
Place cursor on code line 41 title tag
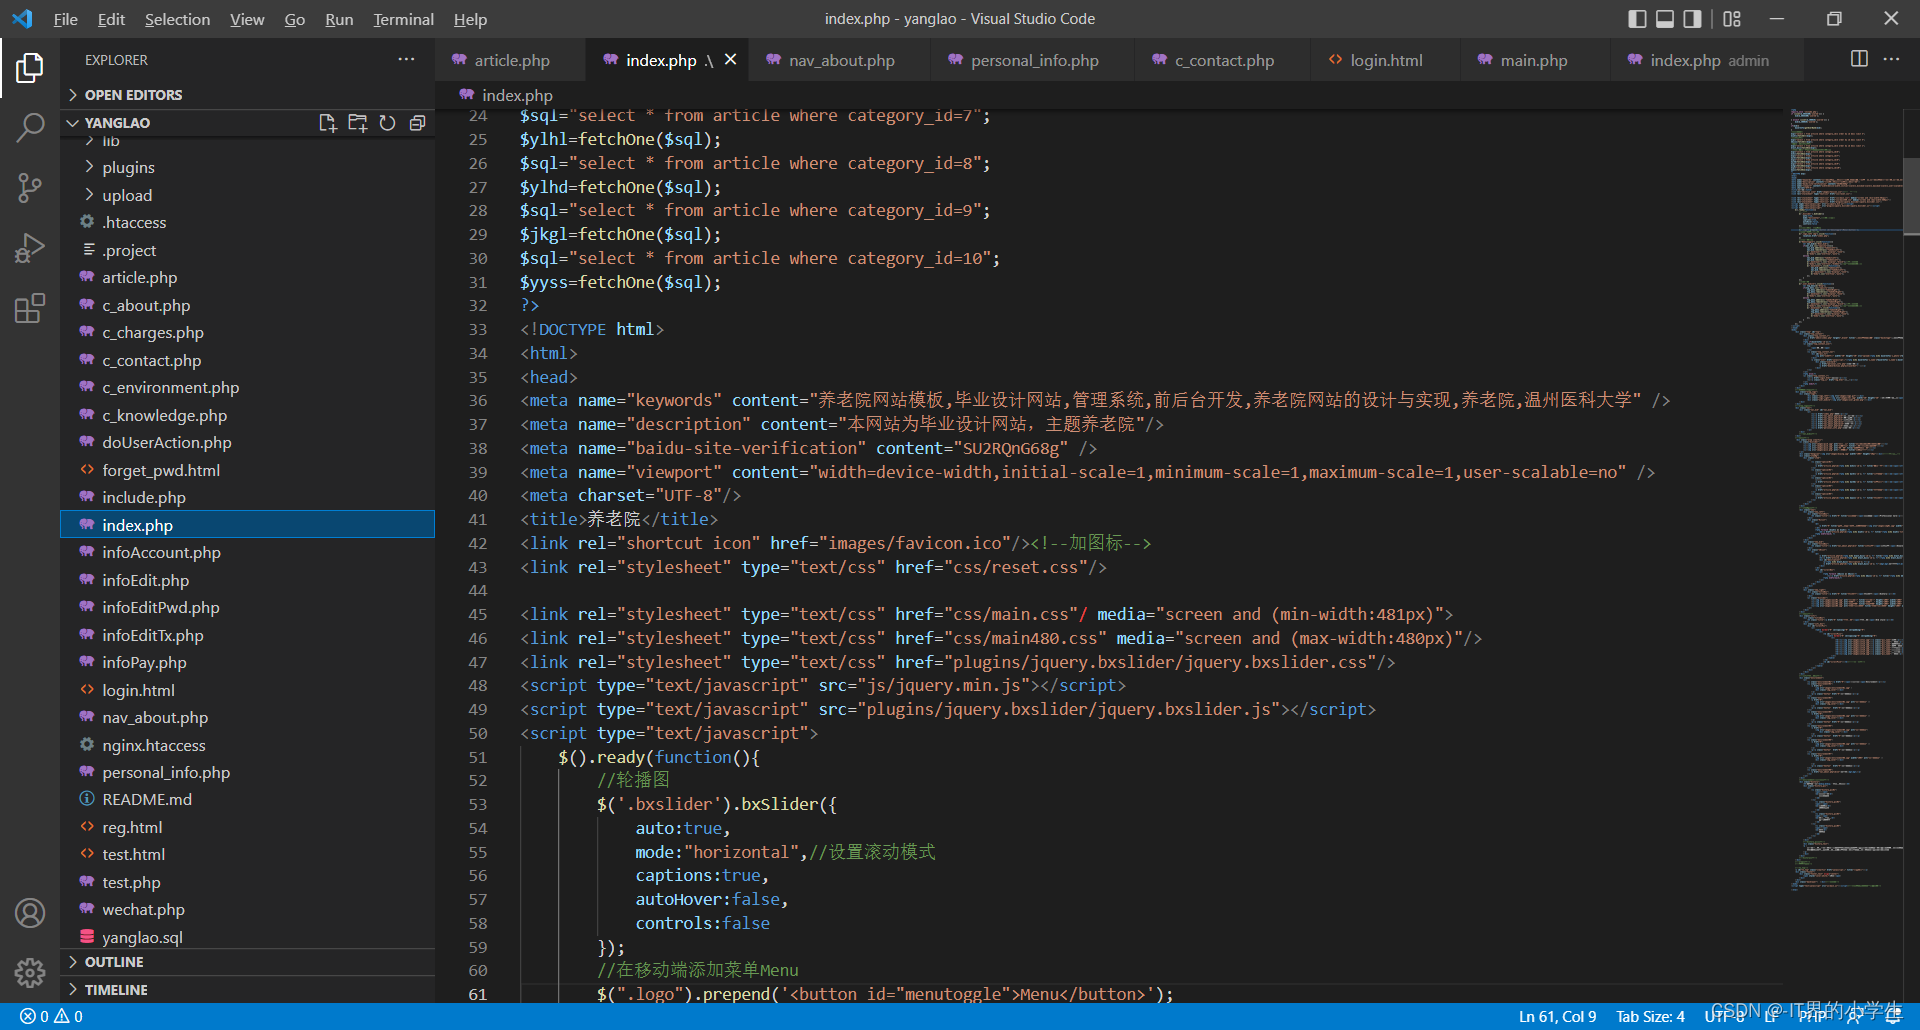[619, 519]
